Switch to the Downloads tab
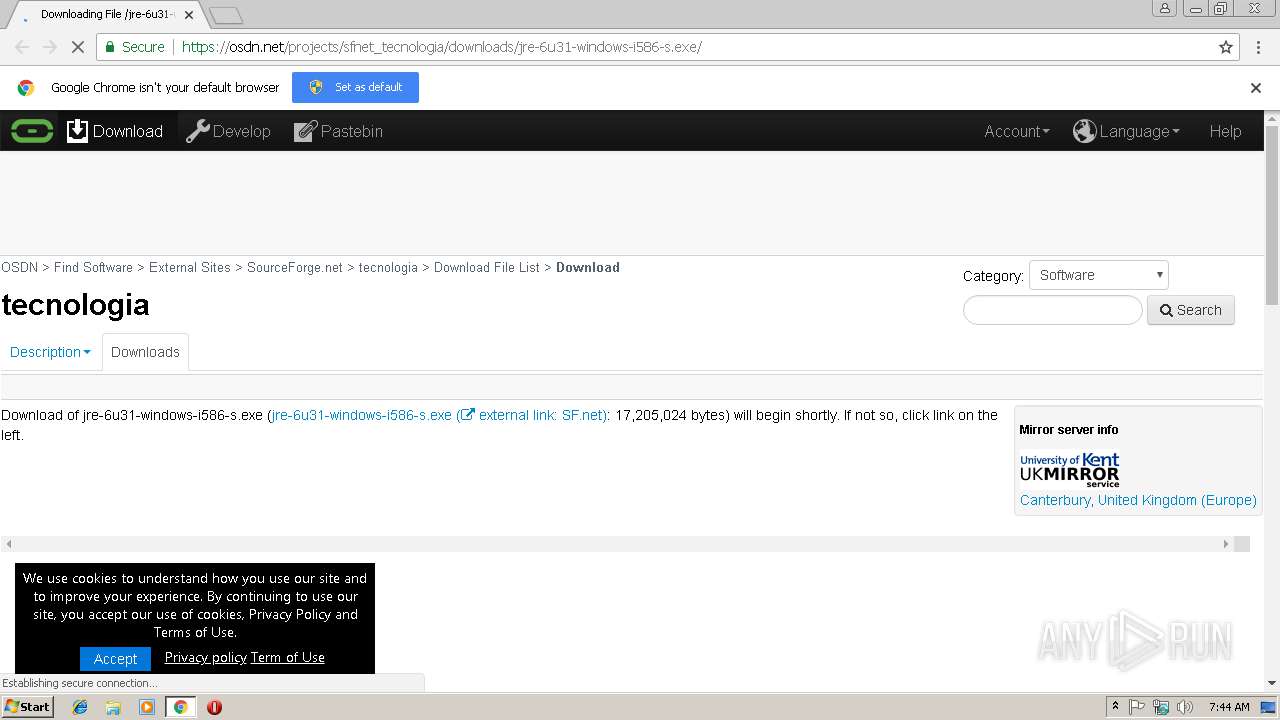Screen dimensions: 1280x720 click(x=145, y=352)
